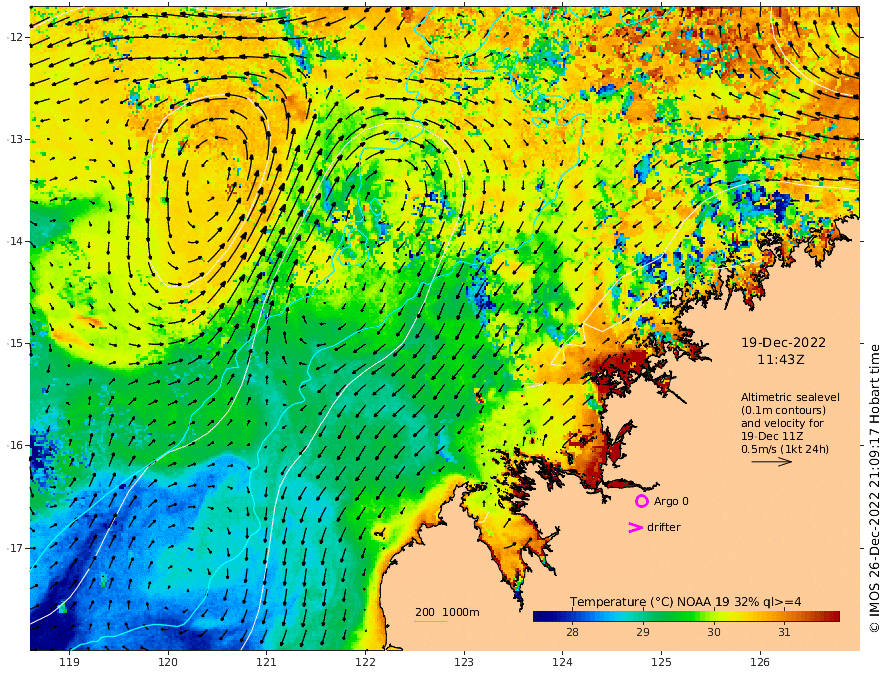Image resolution: width=880 pixels, height=680 pixels.
Task: Click the 31 tick on temperature scale
Action: [785, 632]
